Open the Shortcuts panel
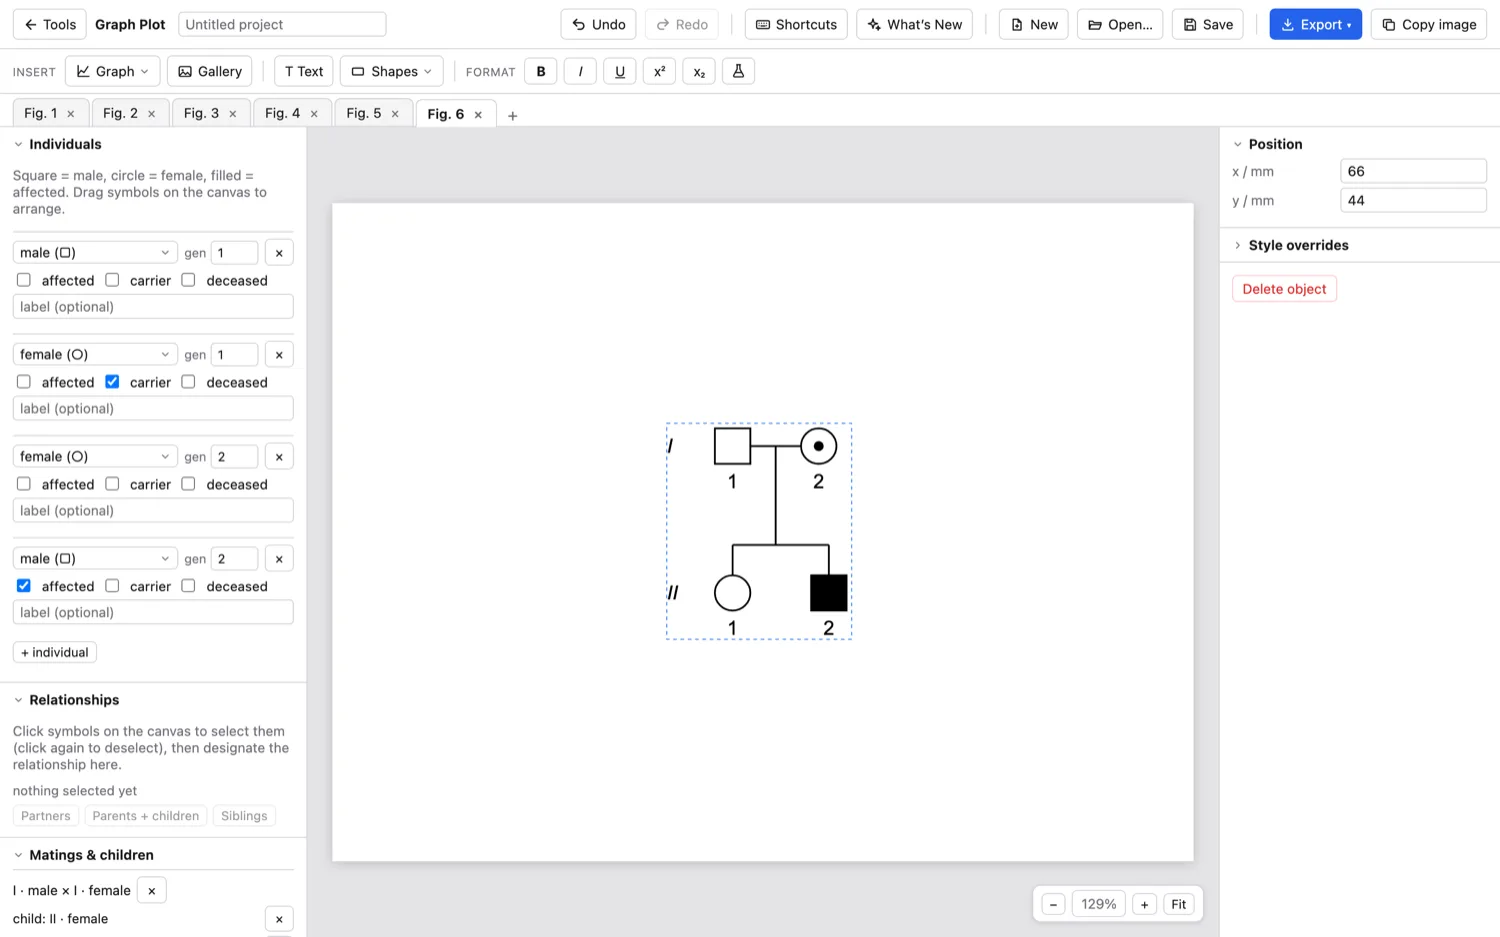Screen dimensions: 1500x937 coord(796,24)
